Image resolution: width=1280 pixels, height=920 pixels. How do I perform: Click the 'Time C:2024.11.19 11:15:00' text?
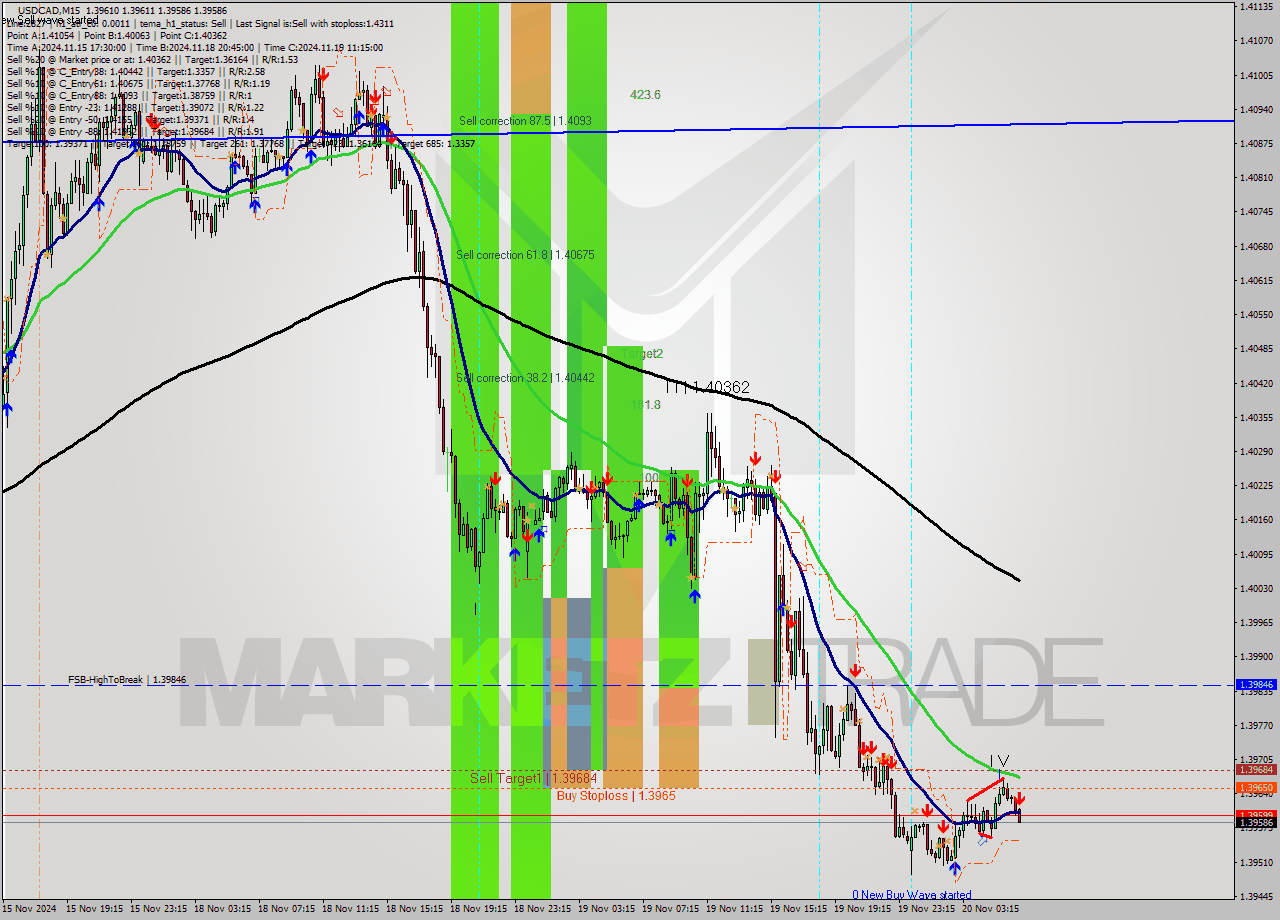tap(323, 47)
